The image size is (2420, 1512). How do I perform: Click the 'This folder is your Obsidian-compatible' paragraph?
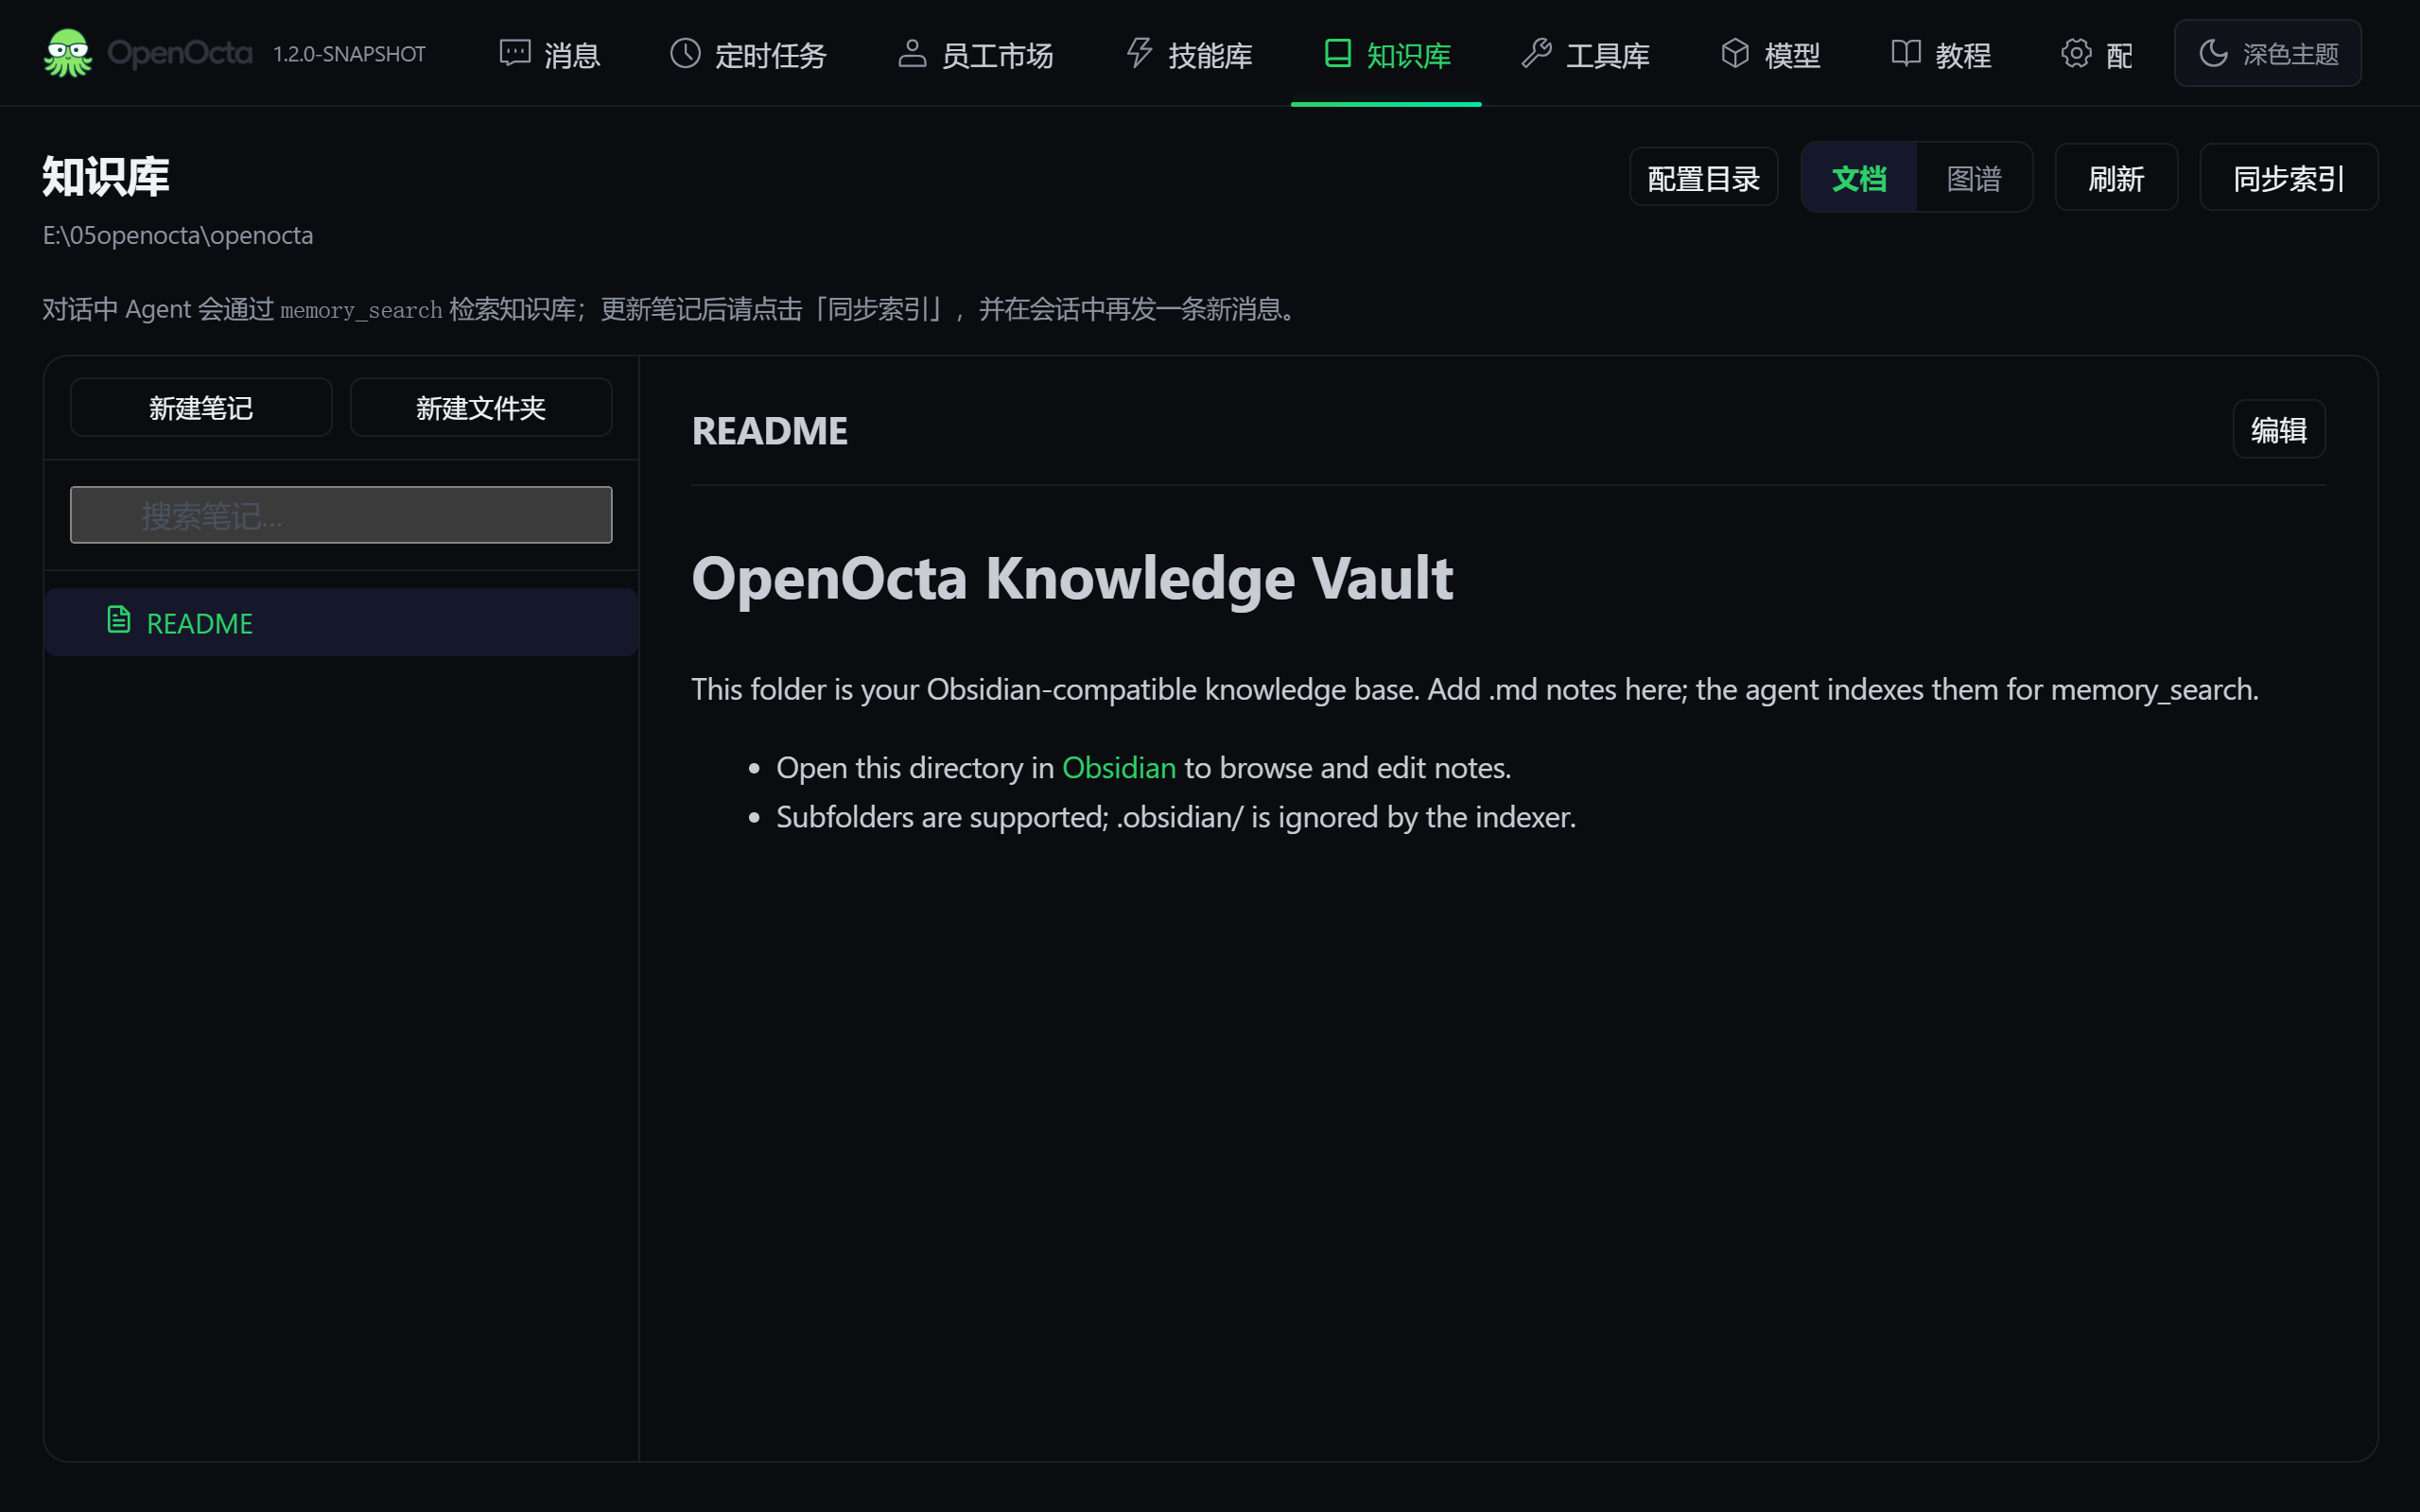(1475, 690)
